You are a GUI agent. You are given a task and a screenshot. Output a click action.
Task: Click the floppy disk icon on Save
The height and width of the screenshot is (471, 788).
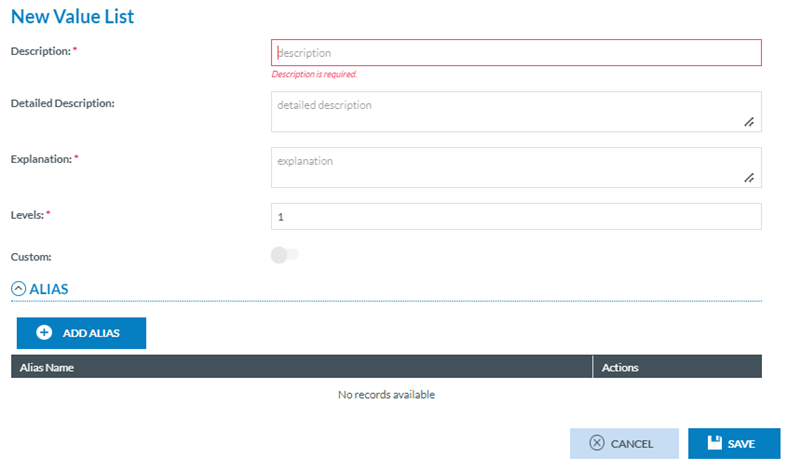pyautogui.click(x=713, y=443)
